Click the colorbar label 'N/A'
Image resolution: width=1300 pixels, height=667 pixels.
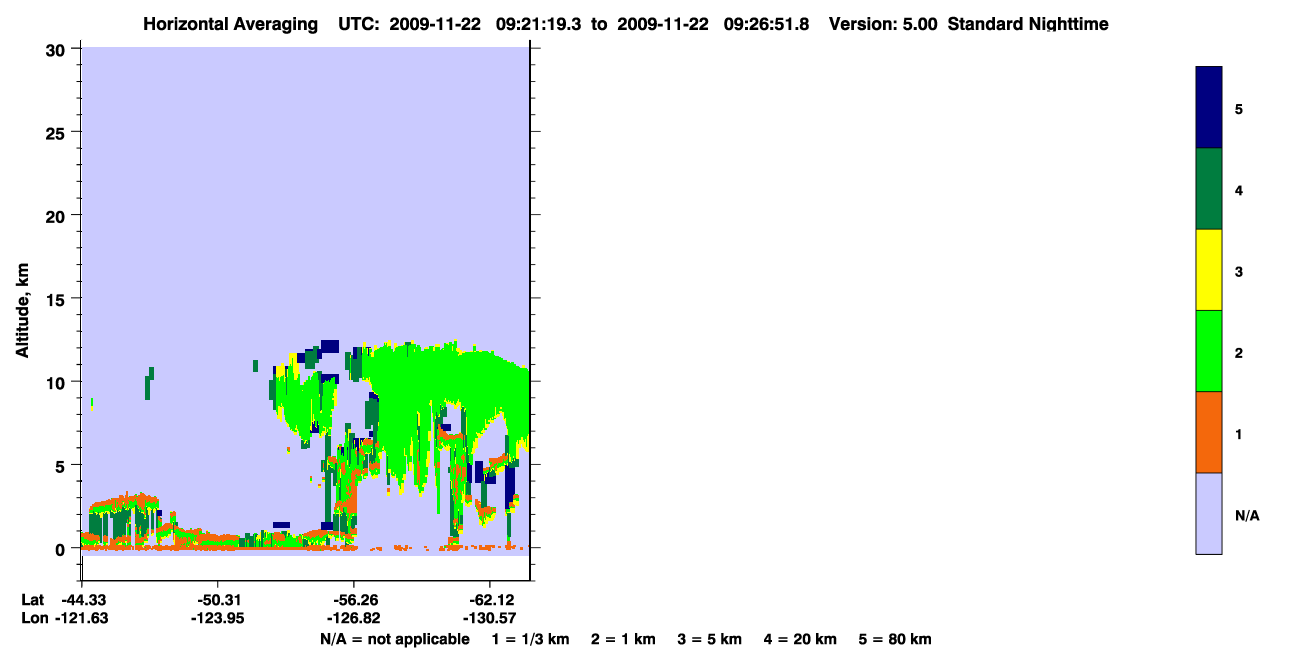click(x=1247, y=516)
